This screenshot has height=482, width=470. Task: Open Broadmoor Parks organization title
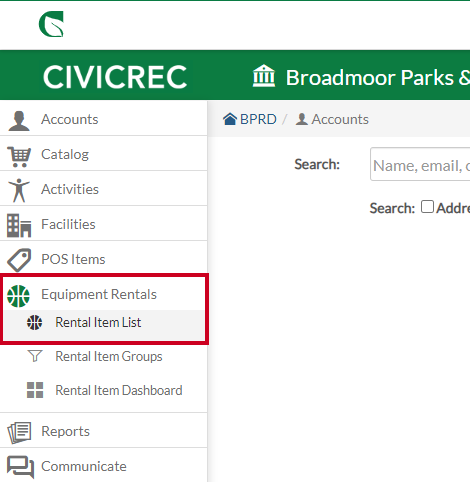378,78
